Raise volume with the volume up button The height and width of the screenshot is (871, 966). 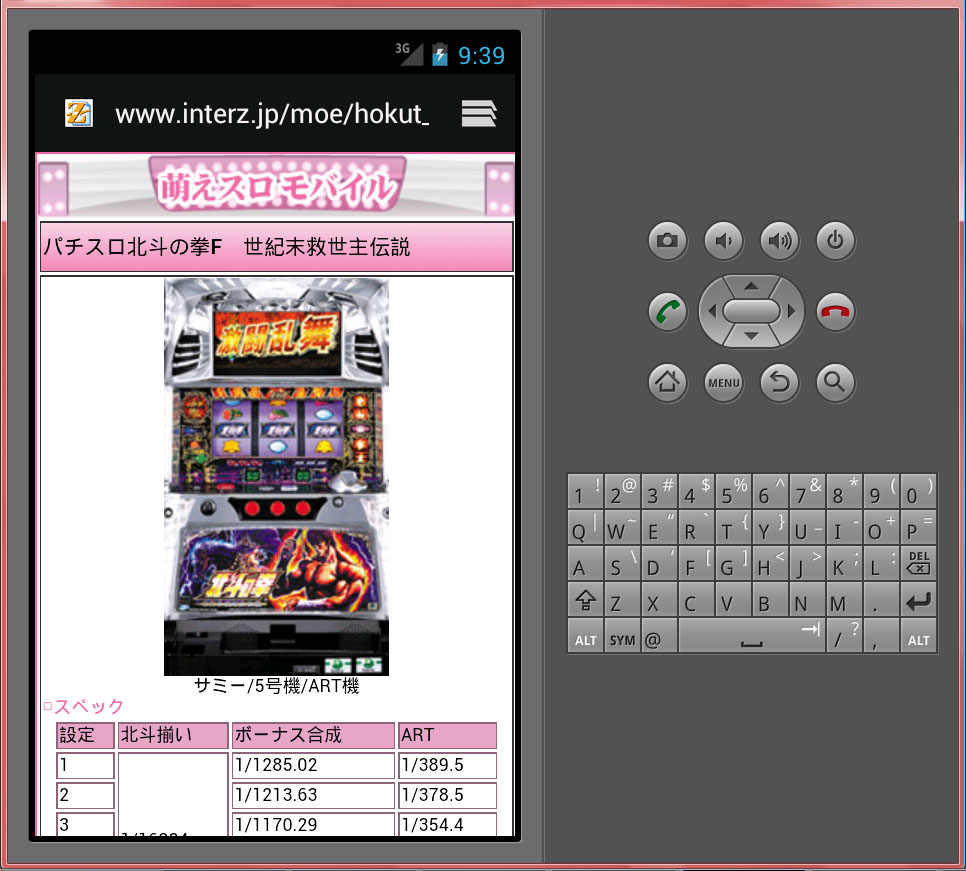coord(779,240)
